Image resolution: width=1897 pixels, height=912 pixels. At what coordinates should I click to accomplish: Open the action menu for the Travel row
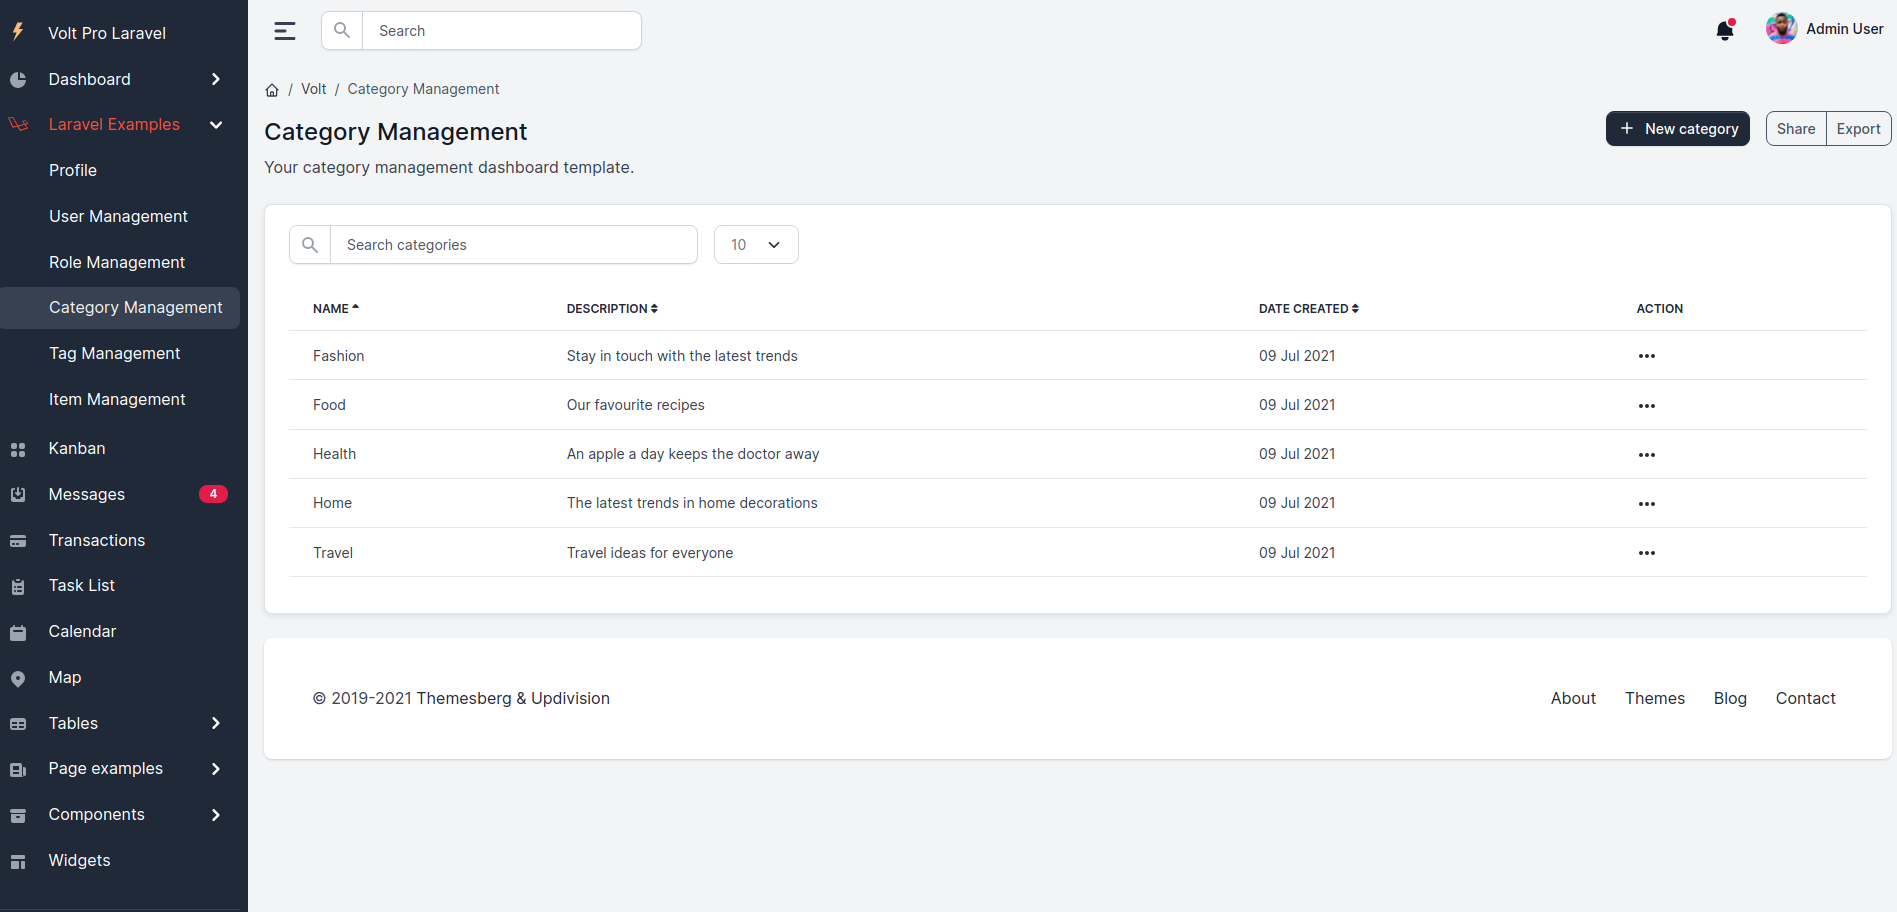point(1647,553)
